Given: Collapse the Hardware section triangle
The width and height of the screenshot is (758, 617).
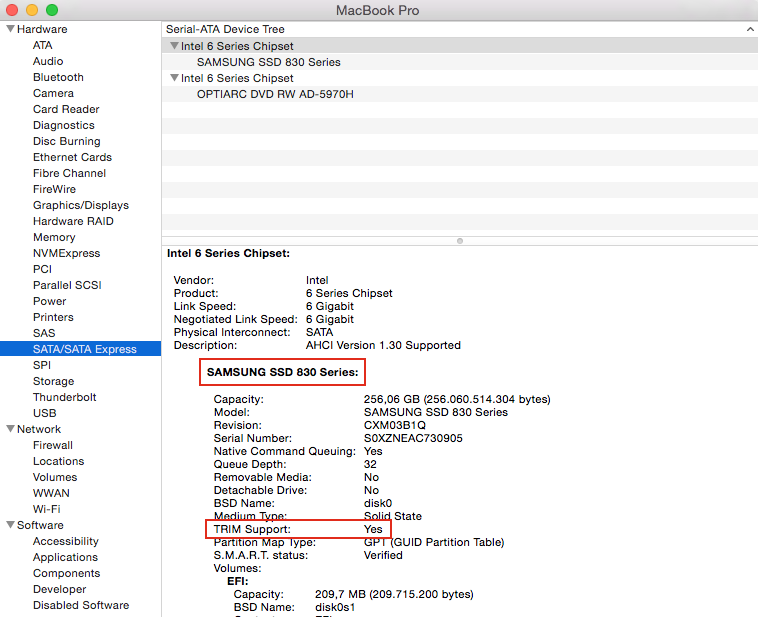Looking at the screenshot, I should (10, 29).
